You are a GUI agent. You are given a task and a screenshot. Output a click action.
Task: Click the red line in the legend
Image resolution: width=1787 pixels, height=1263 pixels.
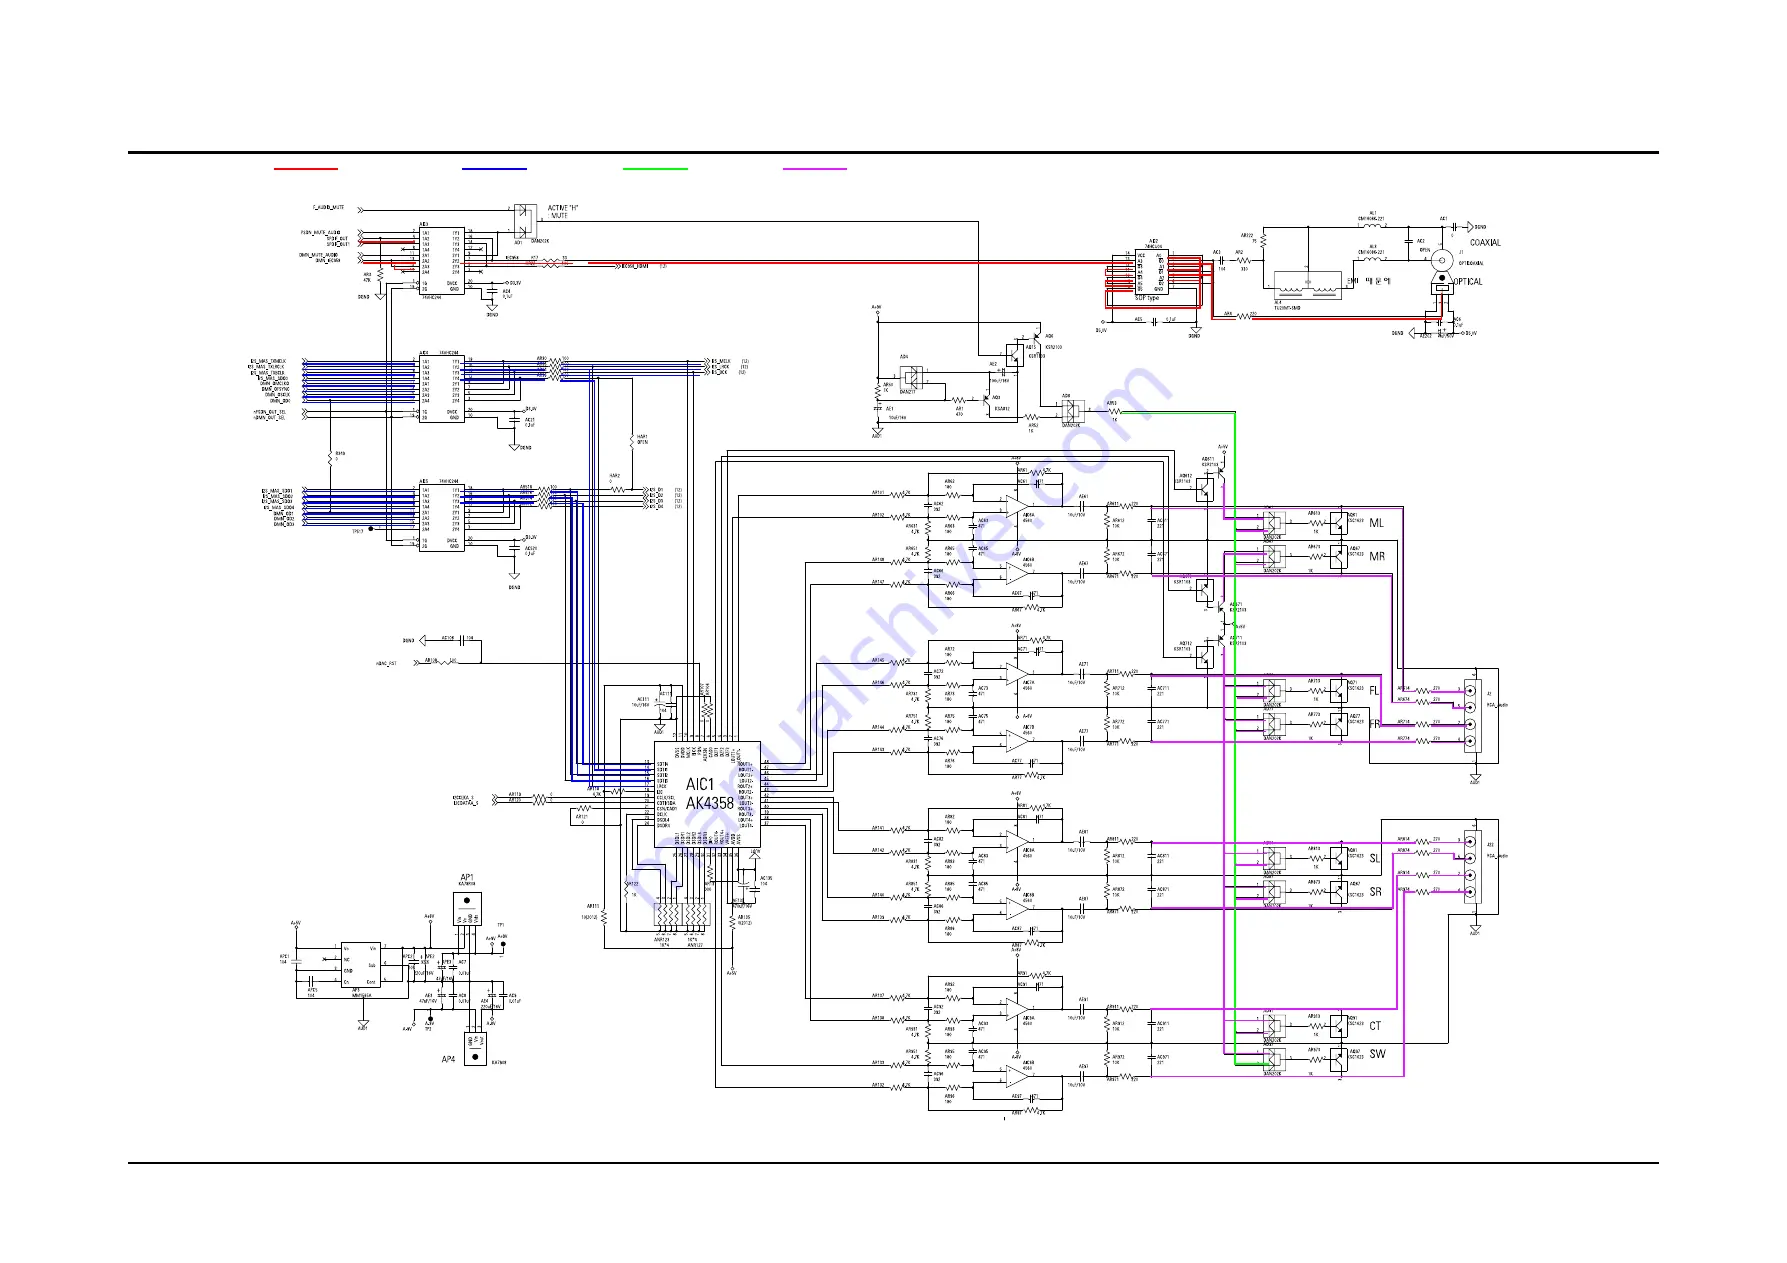pyautogui.click(x=306, y=169)
